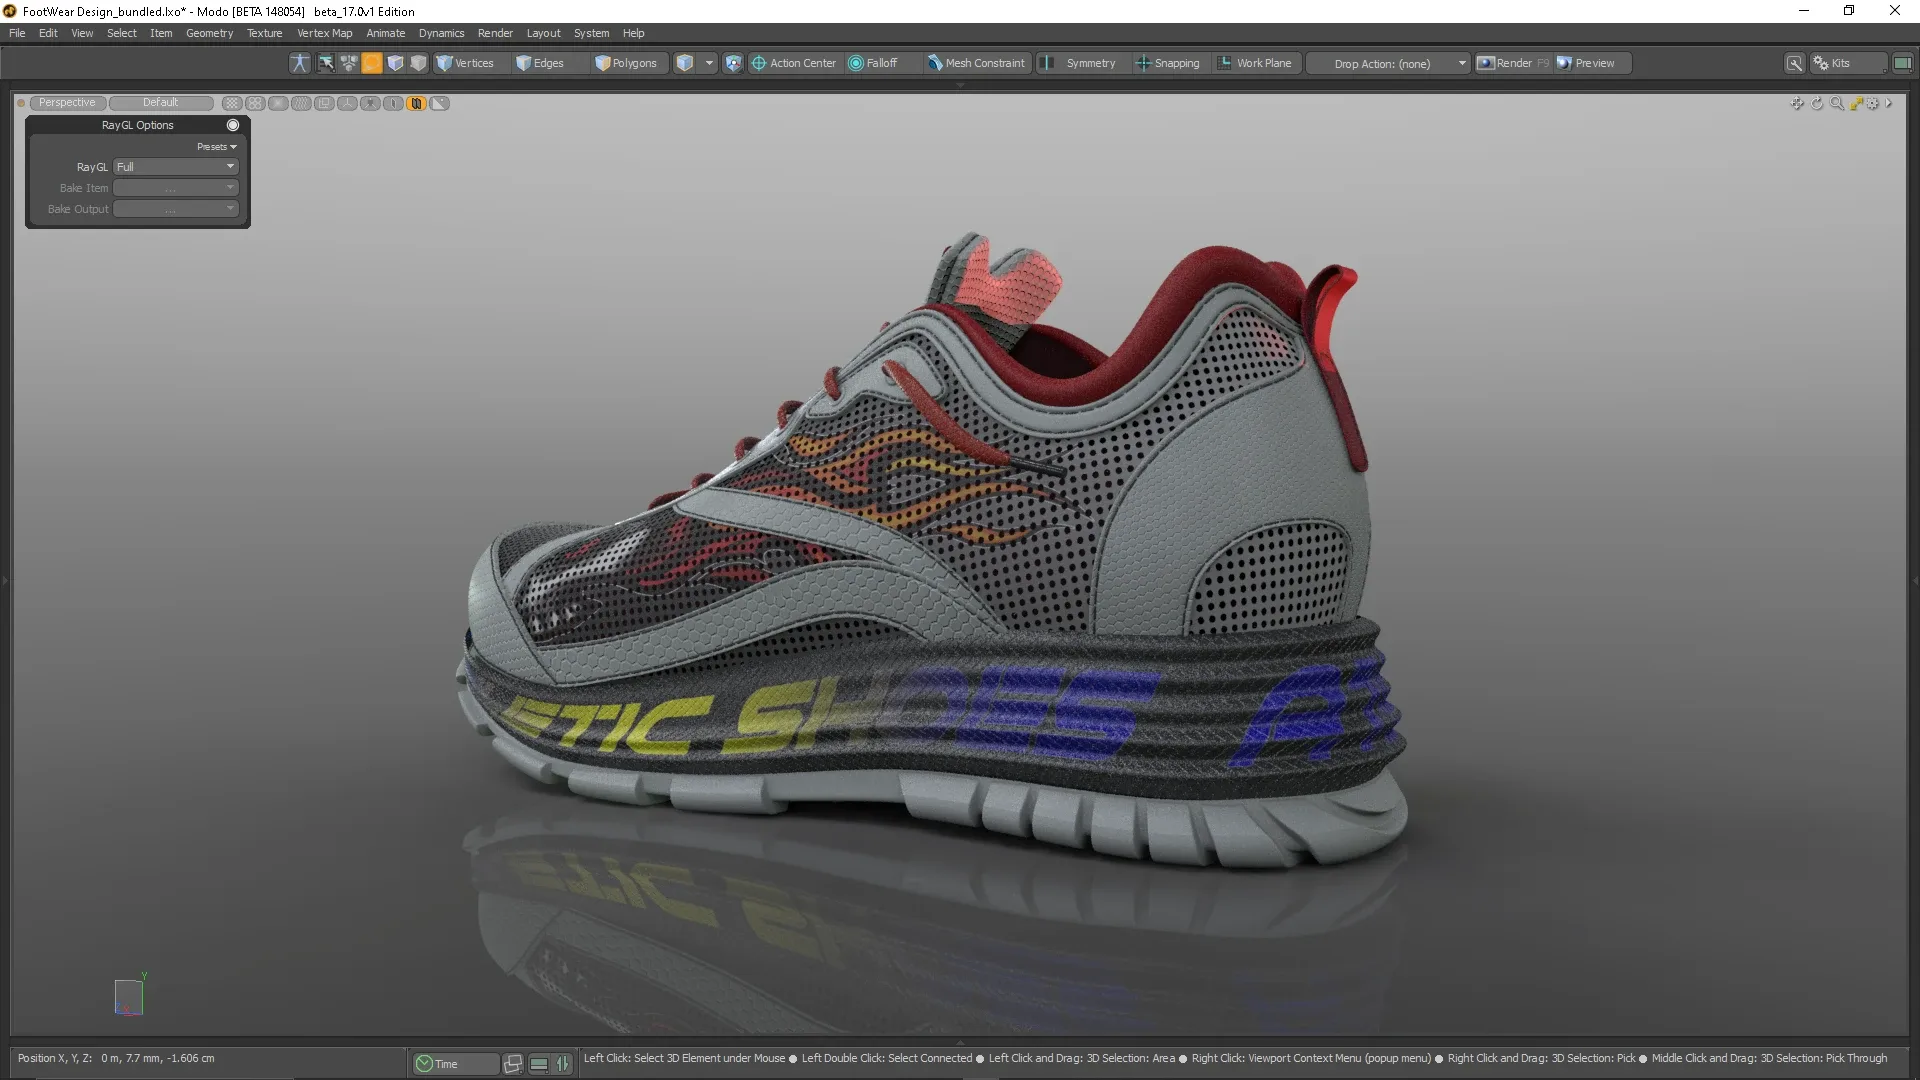Click the search tool icon near Kits
1920x1080 pixels.
[1795, 63]
